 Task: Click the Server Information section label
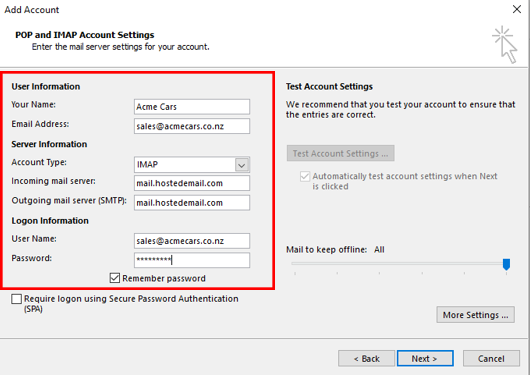pyautogui.click(x=49, y=144)
